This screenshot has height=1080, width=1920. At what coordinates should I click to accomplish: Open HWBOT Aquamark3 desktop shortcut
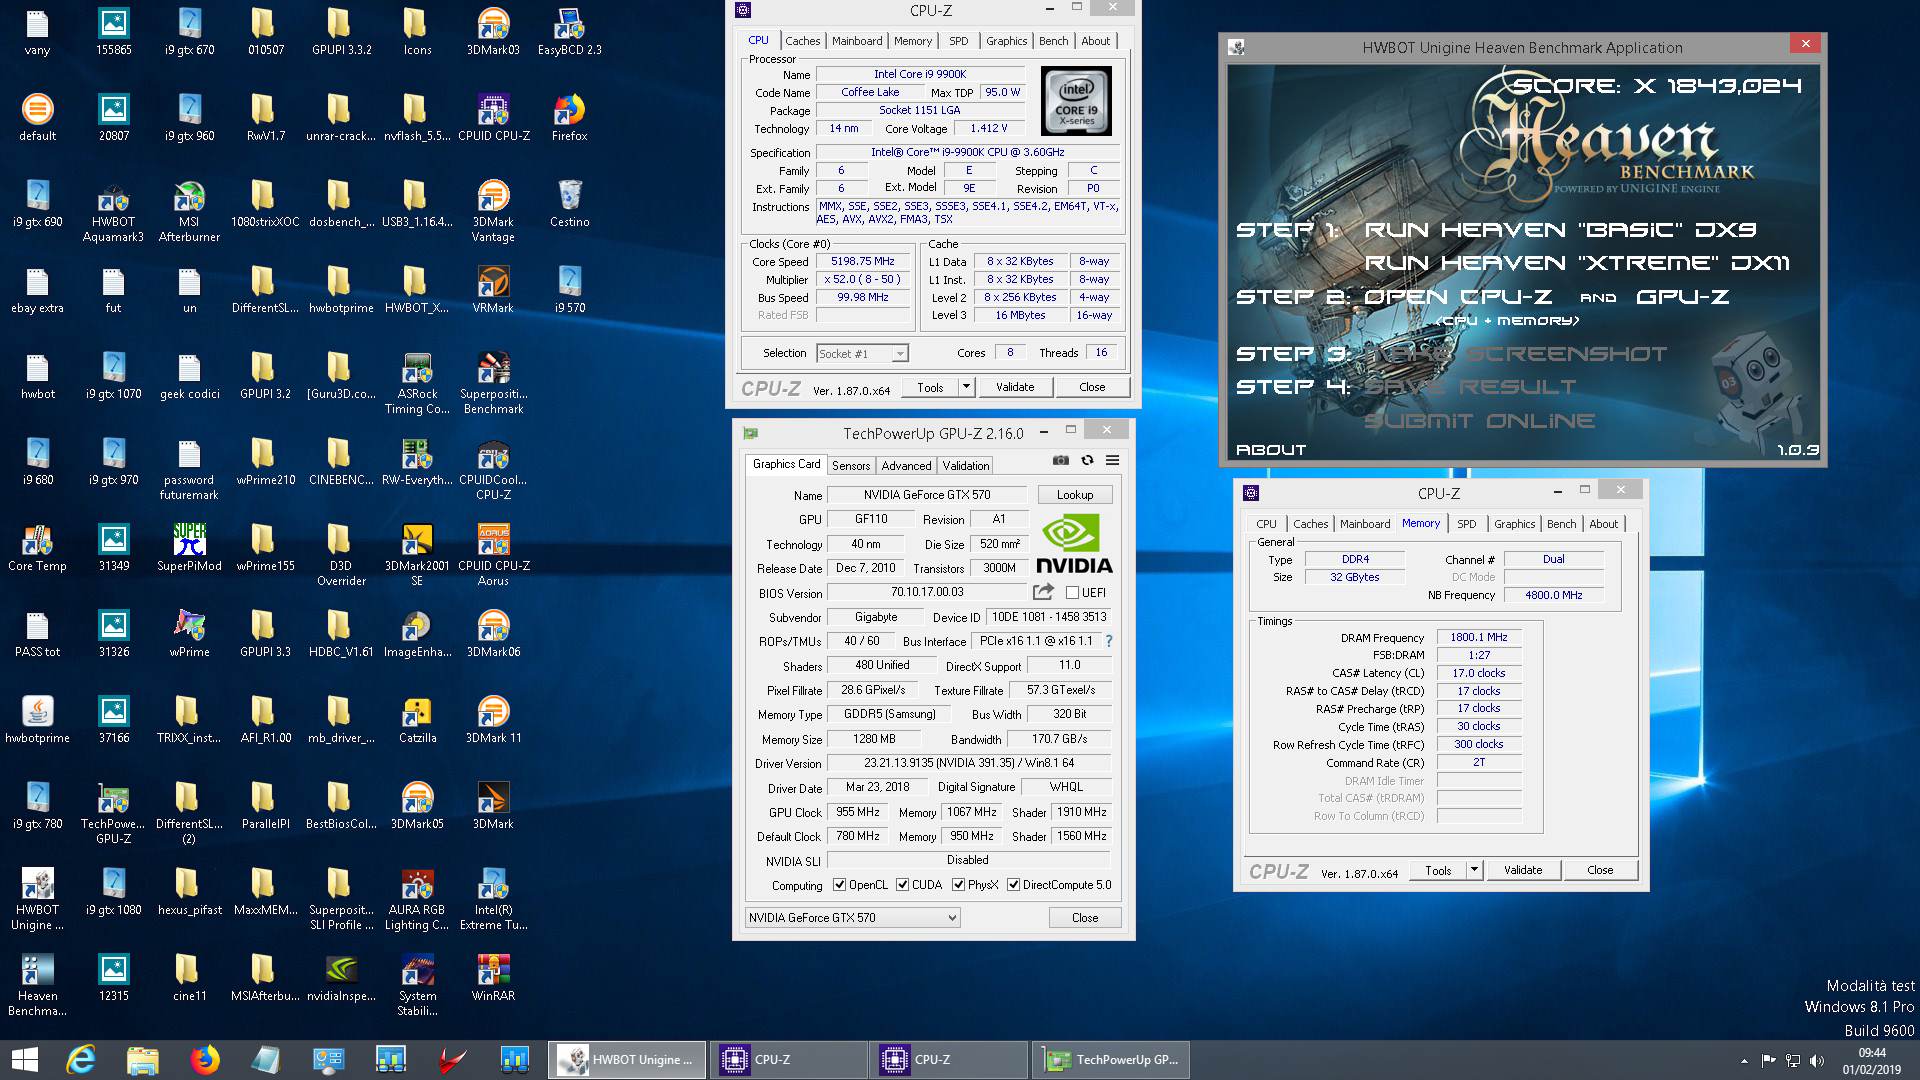tap(113, 212)
